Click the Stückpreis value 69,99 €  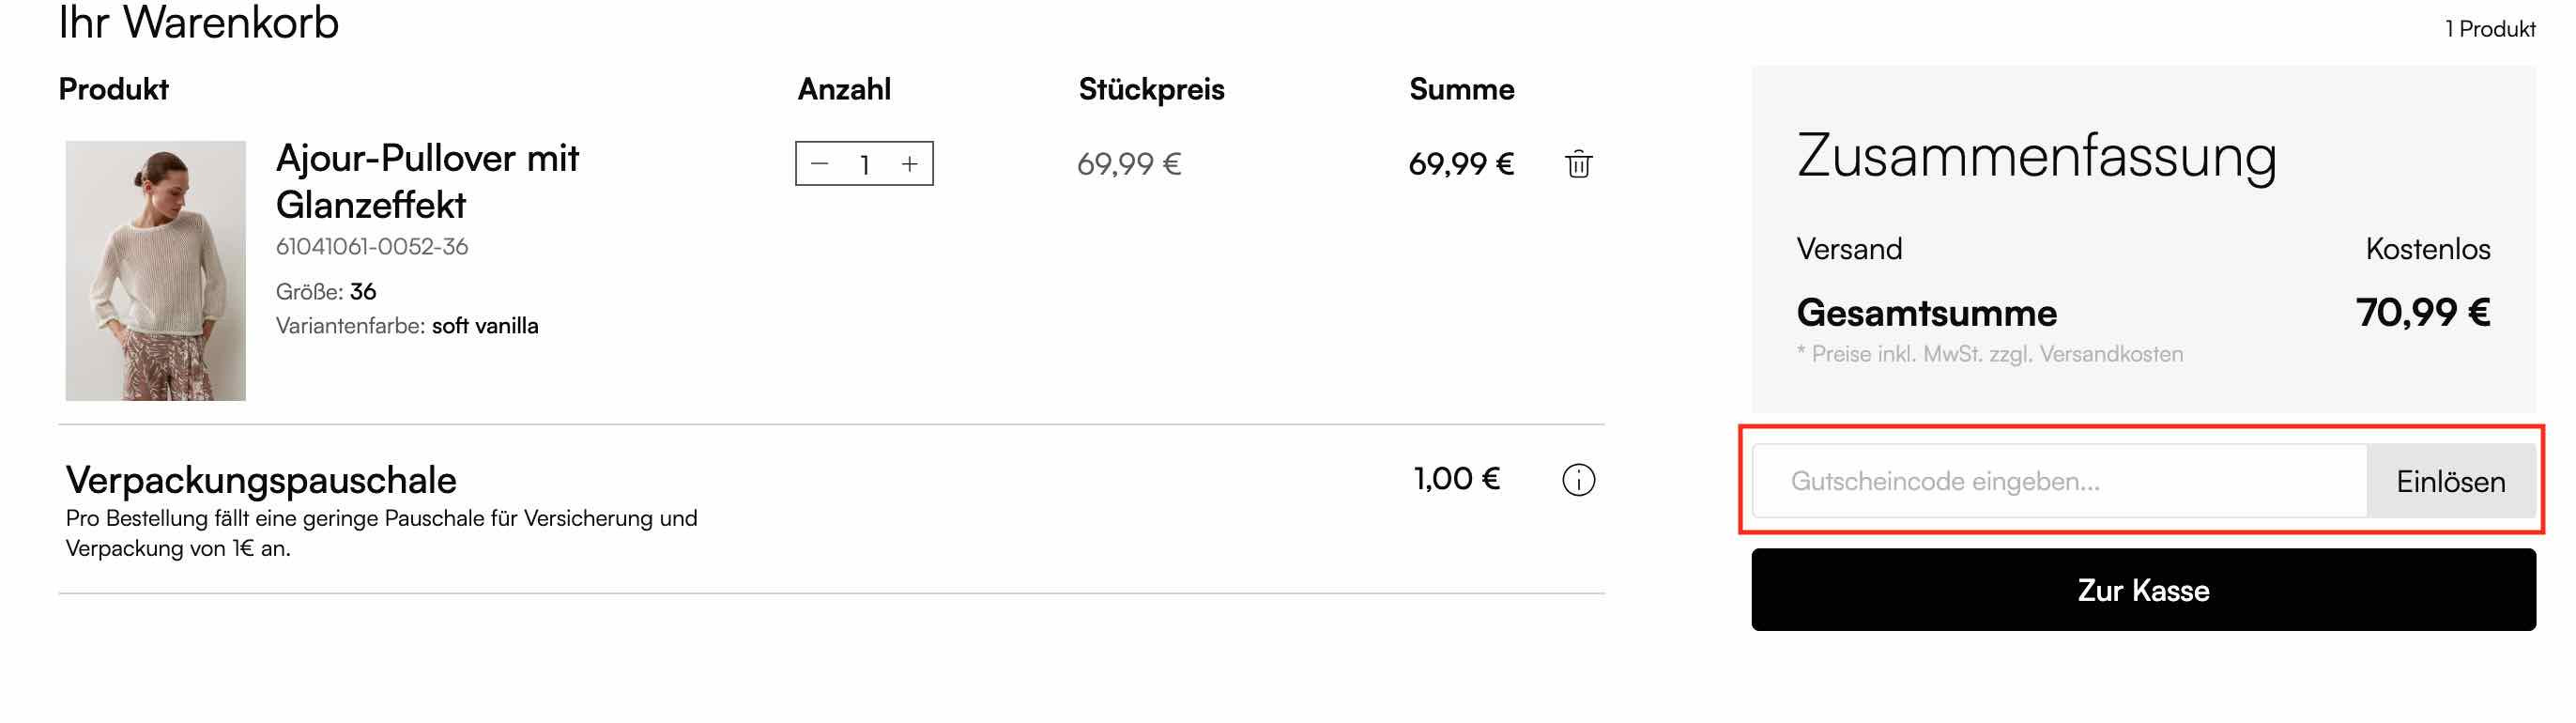[x=1129, y=164]
